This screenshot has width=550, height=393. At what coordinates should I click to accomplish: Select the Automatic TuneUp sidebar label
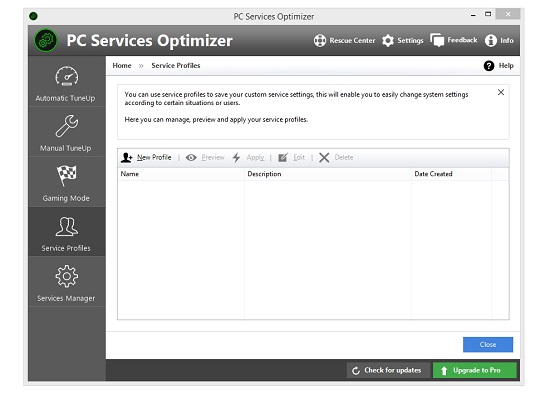65,98
